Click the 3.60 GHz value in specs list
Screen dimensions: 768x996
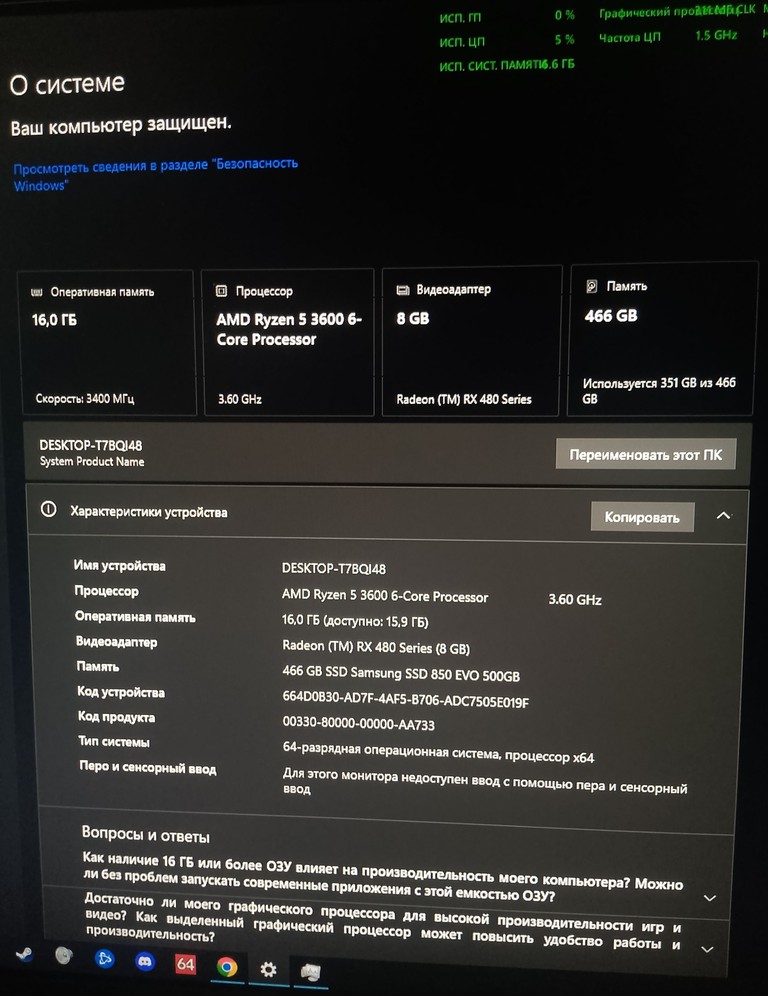click(x=575, y=599)
